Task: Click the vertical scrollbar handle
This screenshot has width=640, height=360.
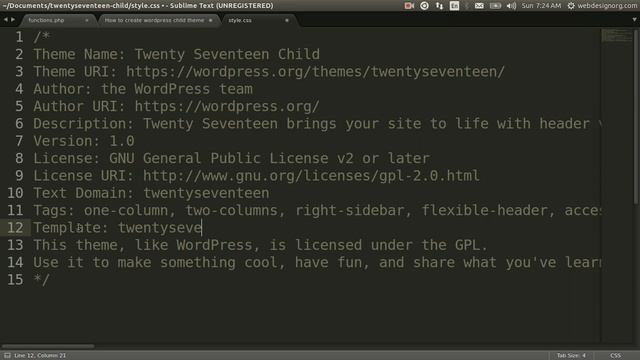Action: point(636,116)
